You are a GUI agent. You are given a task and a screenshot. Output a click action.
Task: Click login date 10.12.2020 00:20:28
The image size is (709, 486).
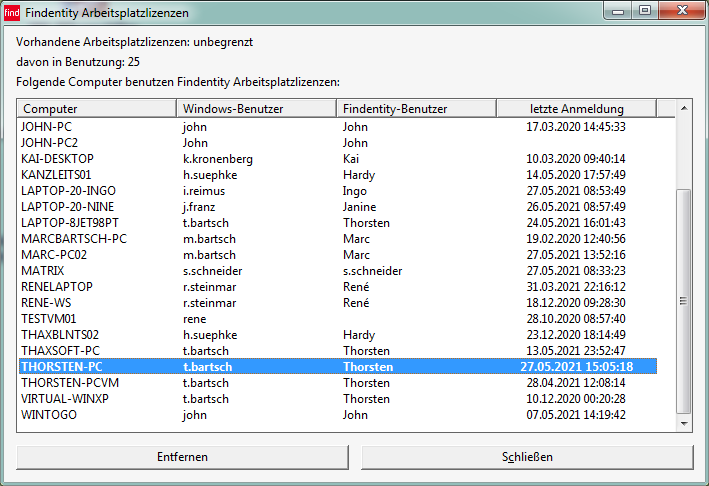pos(576,399)
